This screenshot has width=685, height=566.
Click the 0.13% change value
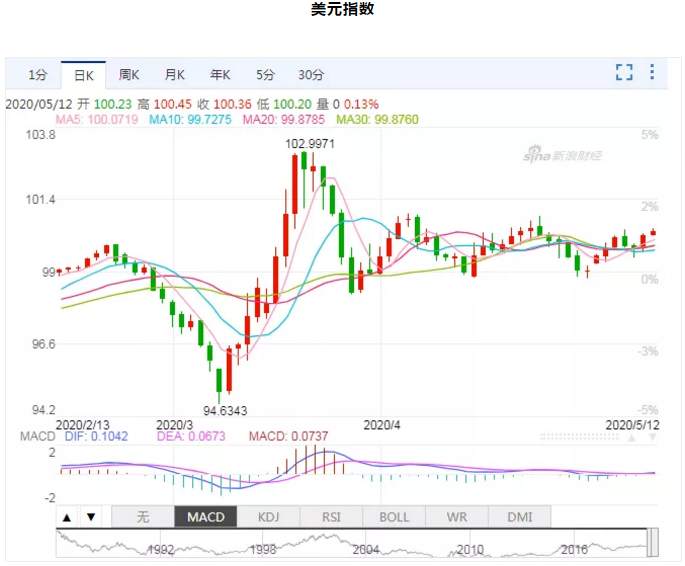[361, 104]
